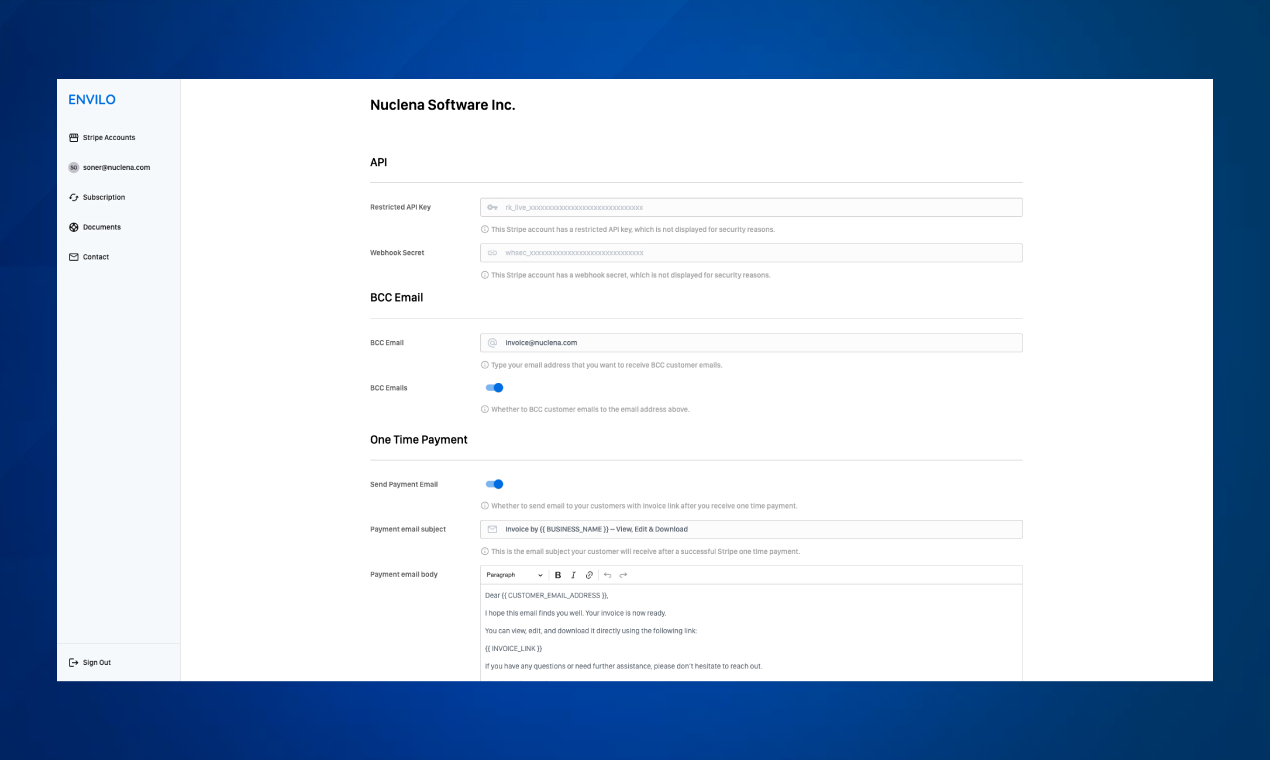Click the info icon under Payment email subject
The width and height of the screenshot is (1270, 760).
coord(485,552)
